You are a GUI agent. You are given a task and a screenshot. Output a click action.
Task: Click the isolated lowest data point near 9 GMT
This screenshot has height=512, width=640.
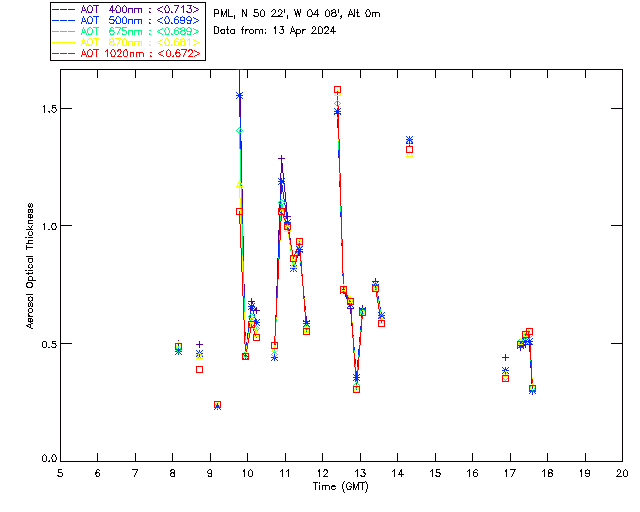click(x=218, y=405)
